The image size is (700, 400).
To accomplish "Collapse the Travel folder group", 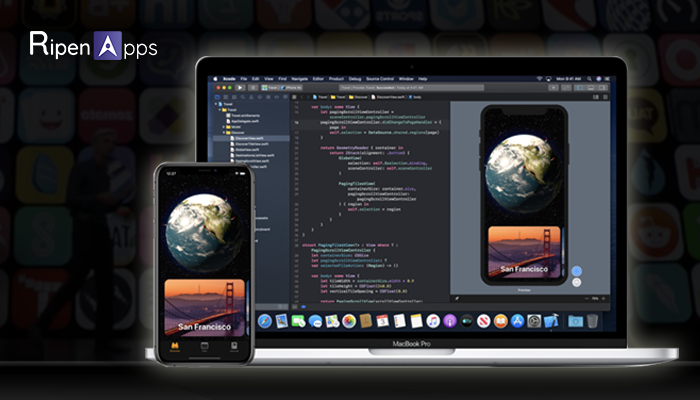I will pyautogui.click(x=220, y=110).
